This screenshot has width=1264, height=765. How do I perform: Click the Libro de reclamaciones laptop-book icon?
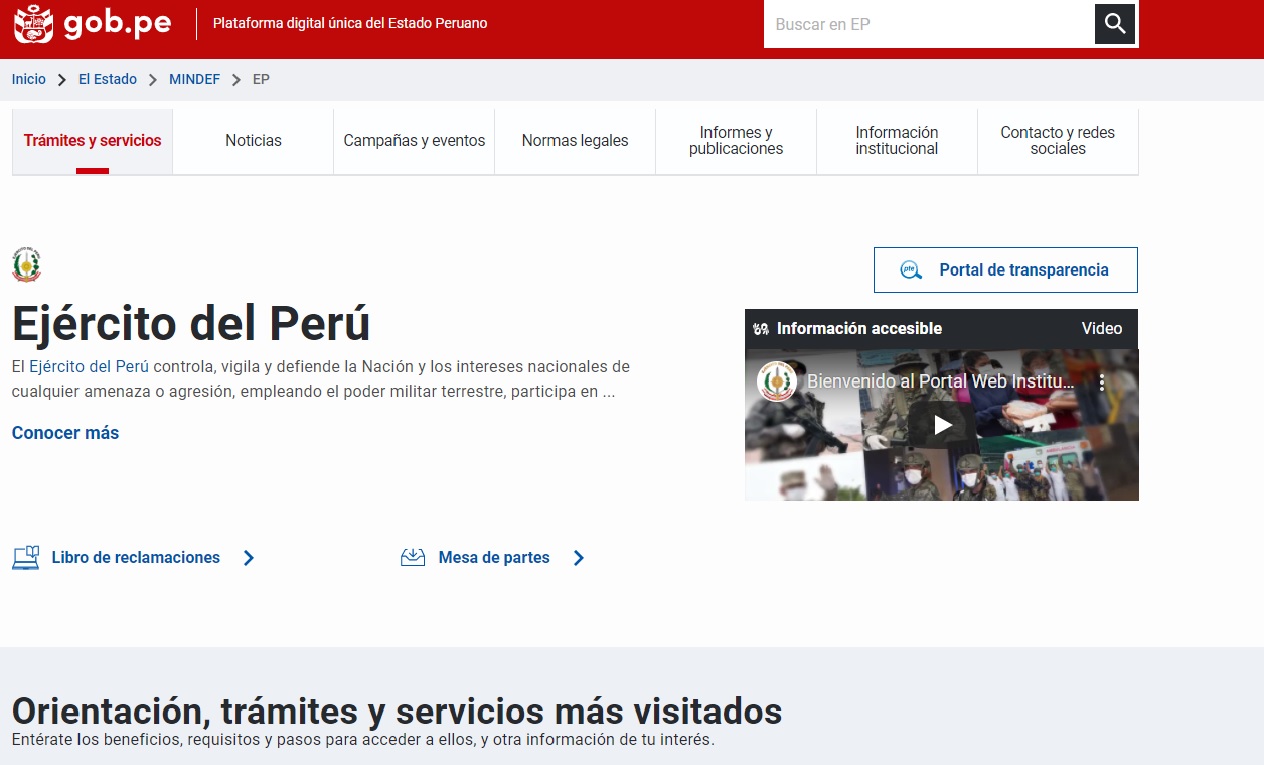pos(26,558)
